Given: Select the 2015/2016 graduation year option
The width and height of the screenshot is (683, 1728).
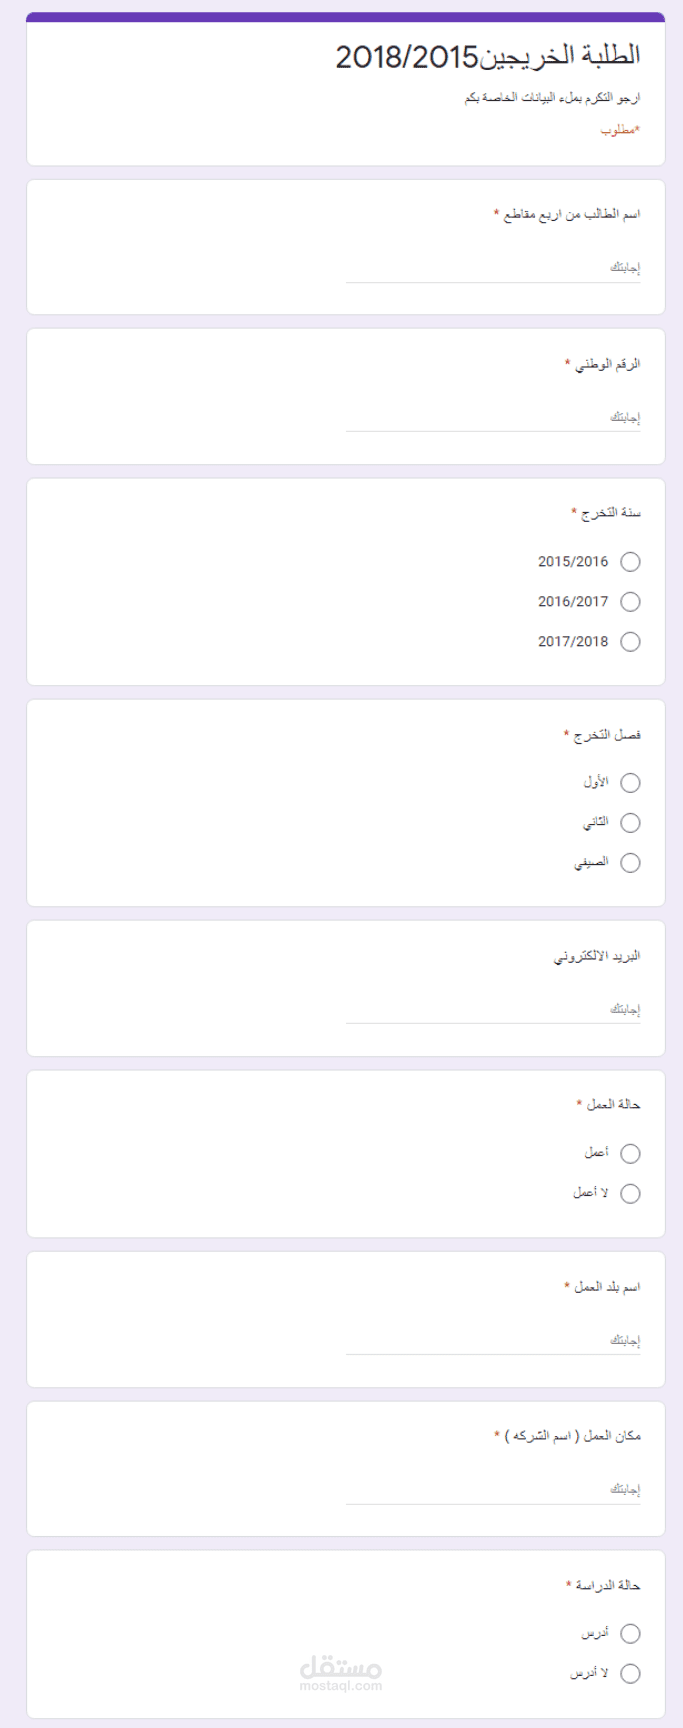Looking at the screenshot, I should coord(630,562).
